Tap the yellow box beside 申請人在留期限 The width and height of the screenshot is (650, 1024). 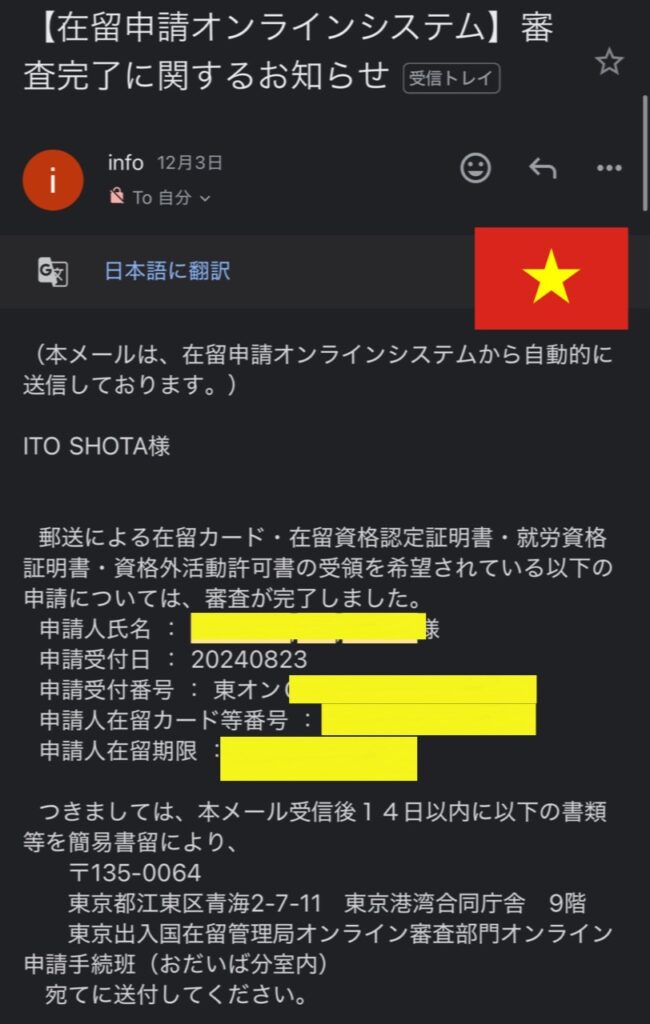point(319,758)
